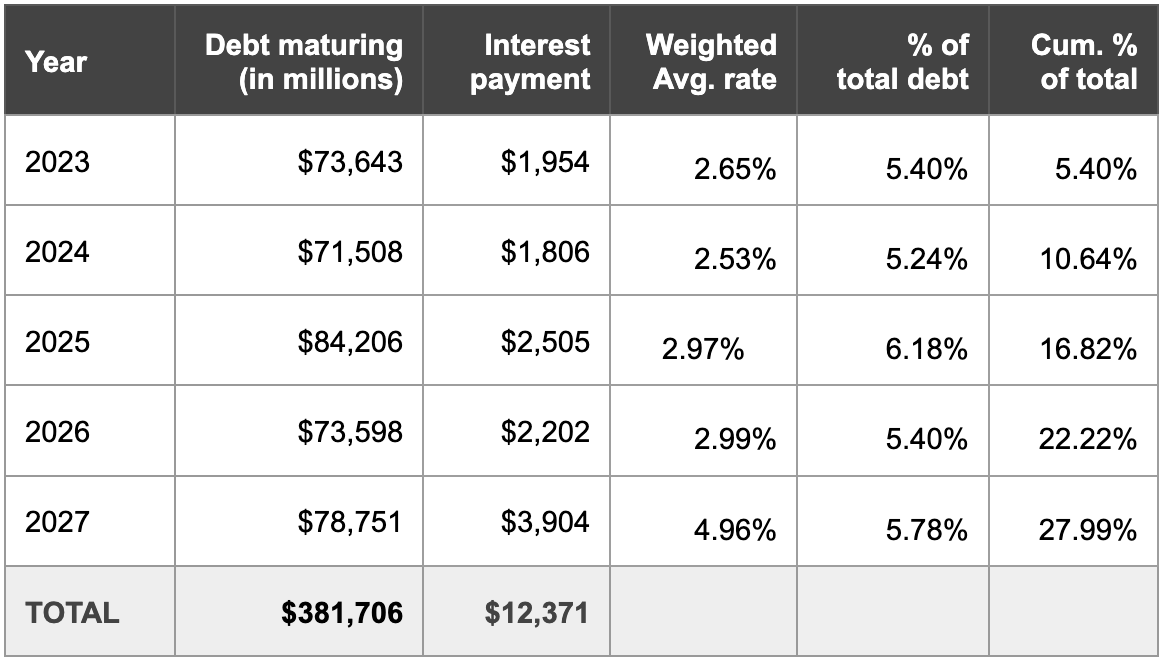Click the 2027 year cell
Viewport: 1162px width, 661px height.
pos(57,522)
